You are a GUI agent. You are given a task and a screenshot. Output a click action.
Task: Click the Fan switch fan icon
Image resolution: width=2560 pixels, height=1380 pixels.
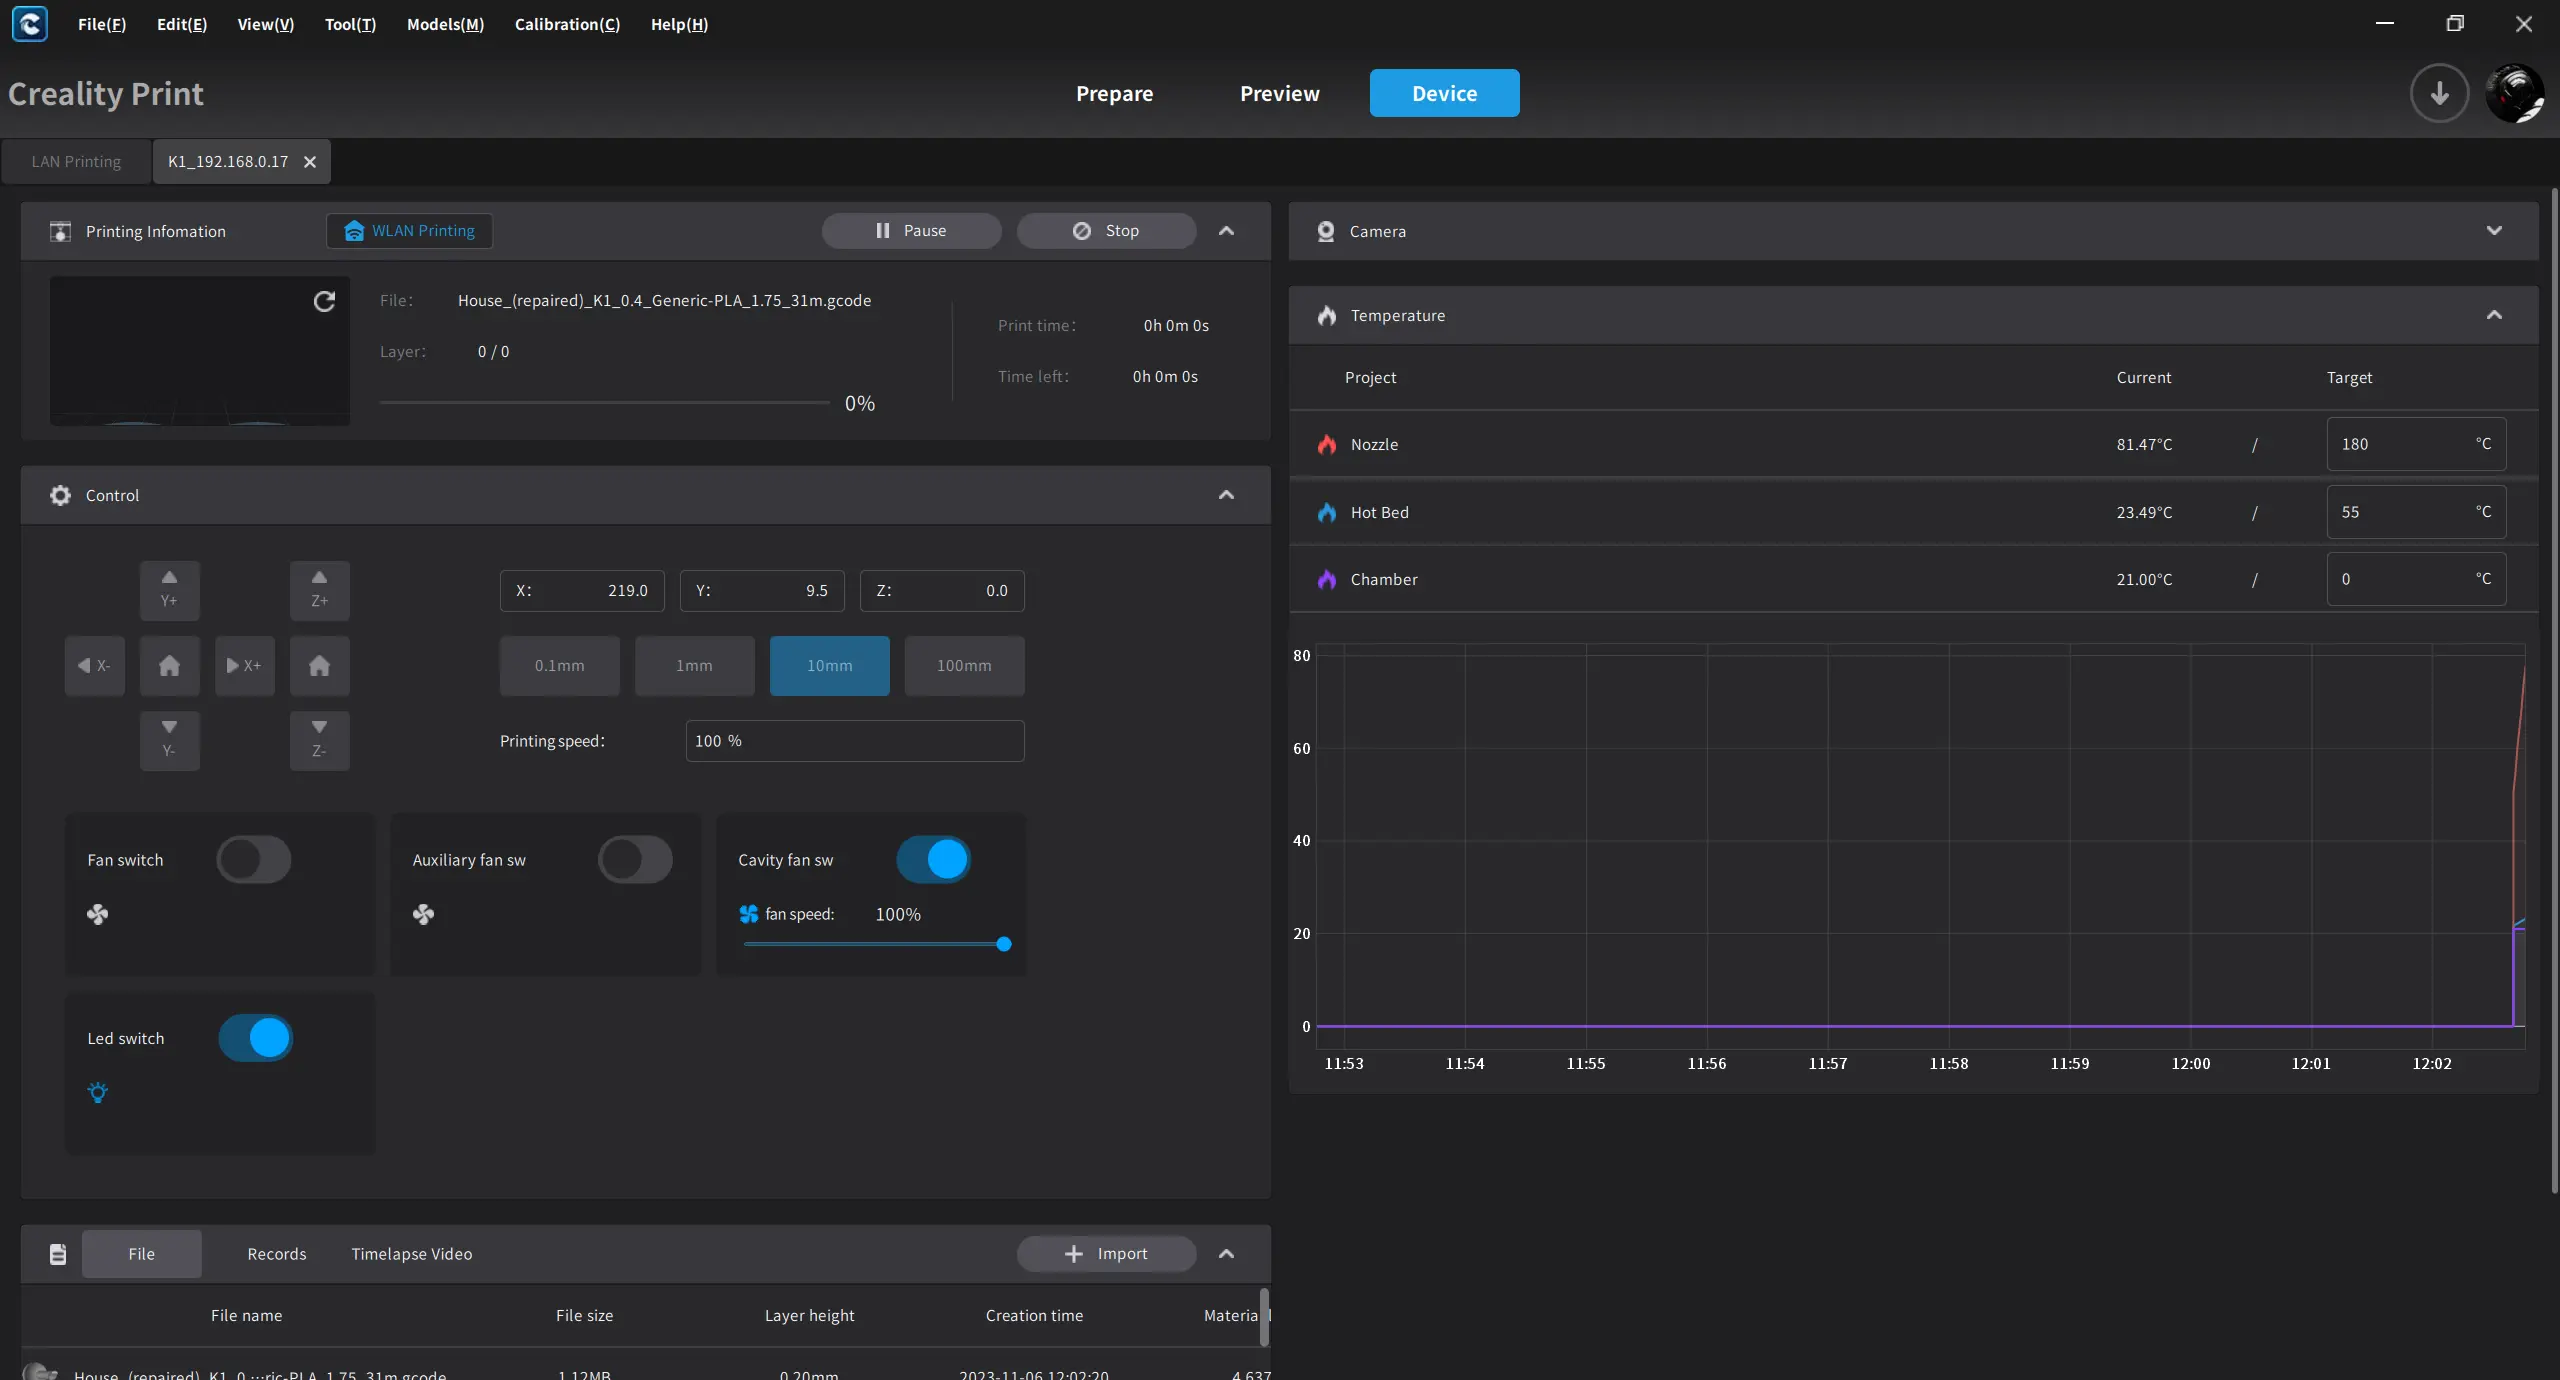97,914
